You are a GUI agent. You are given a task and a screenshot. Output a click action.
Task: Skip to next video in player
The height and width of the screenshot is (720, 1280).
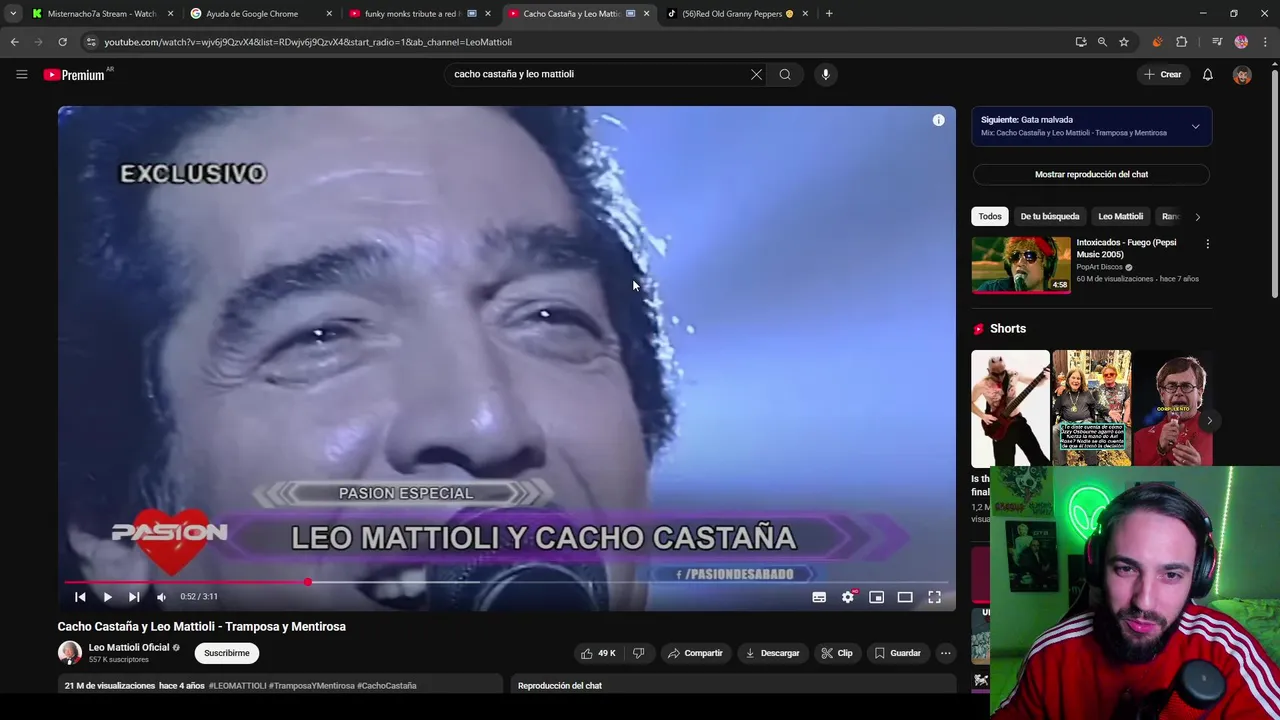[x=134, y=597]
